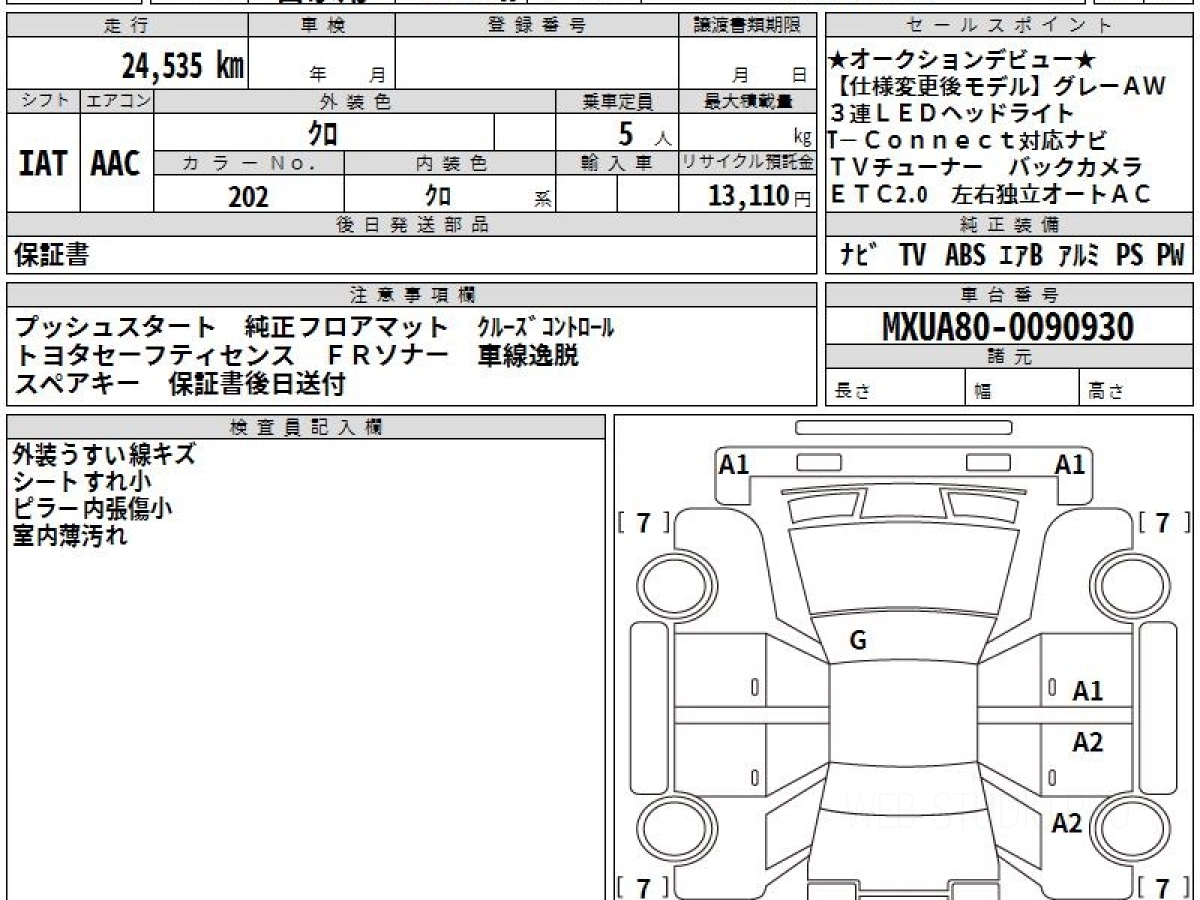
Task: Select the 後日発送部品 header
Action: coord(411,225)
